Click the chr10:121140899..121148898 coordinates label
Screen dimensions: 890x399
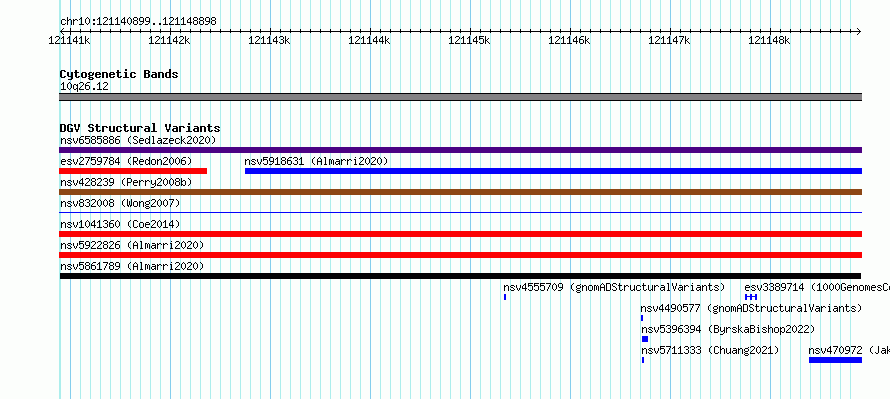pos(138,22)
